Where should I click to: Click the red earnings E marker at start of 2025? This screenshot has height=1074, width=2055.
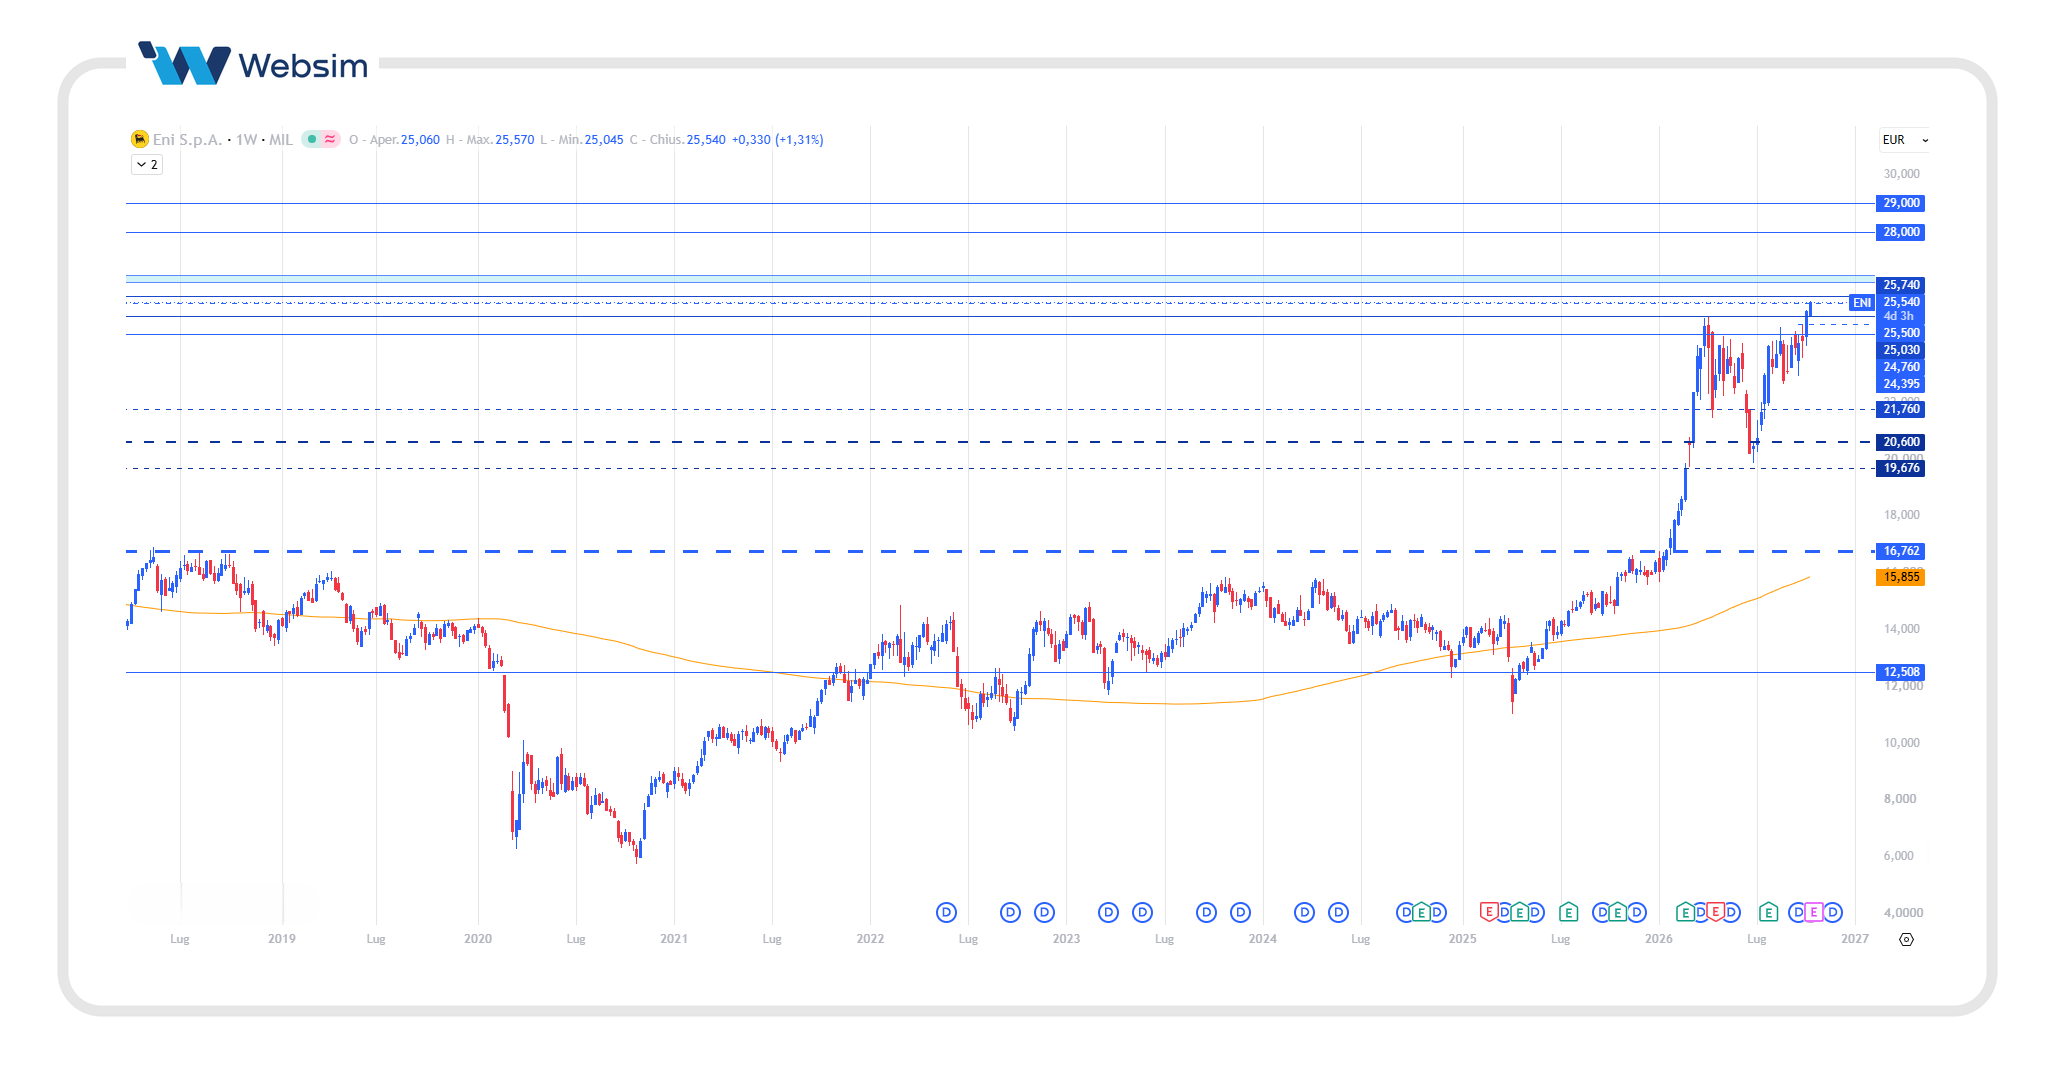(x=1489, y=912)
